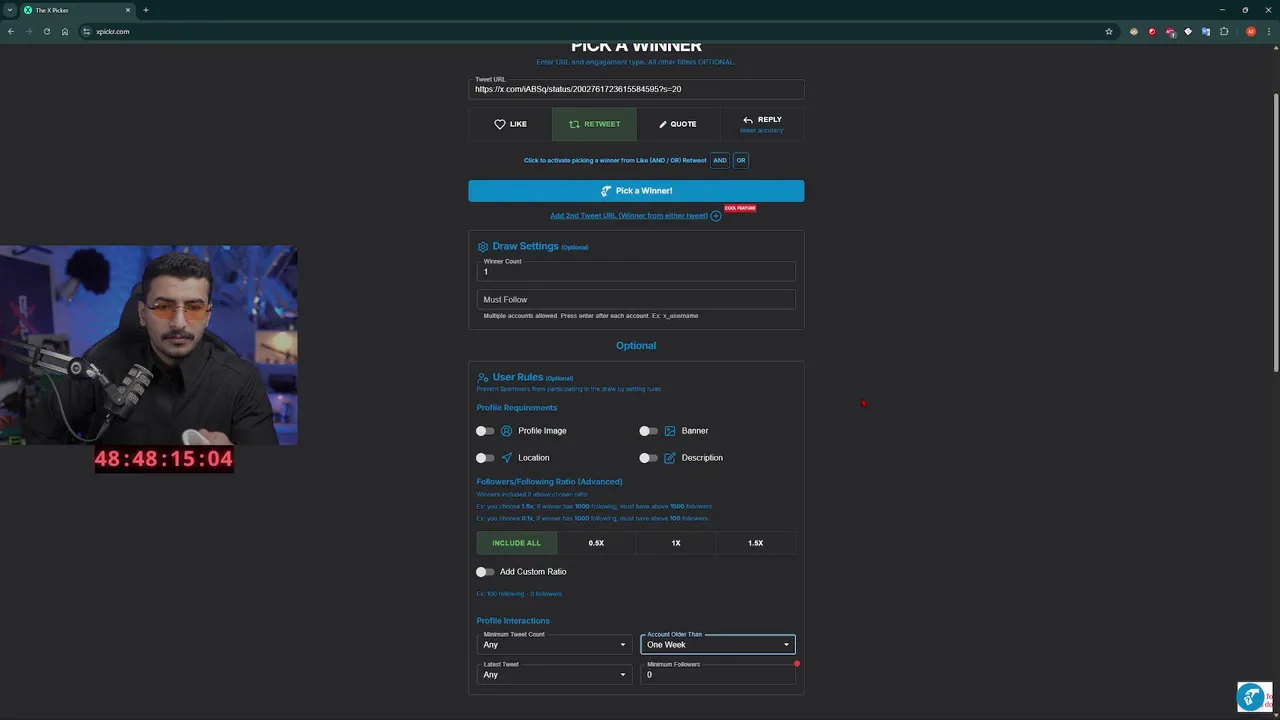
Task: Select the Quote engagement type
Action: pyautogui.click(x=678, y=124)
